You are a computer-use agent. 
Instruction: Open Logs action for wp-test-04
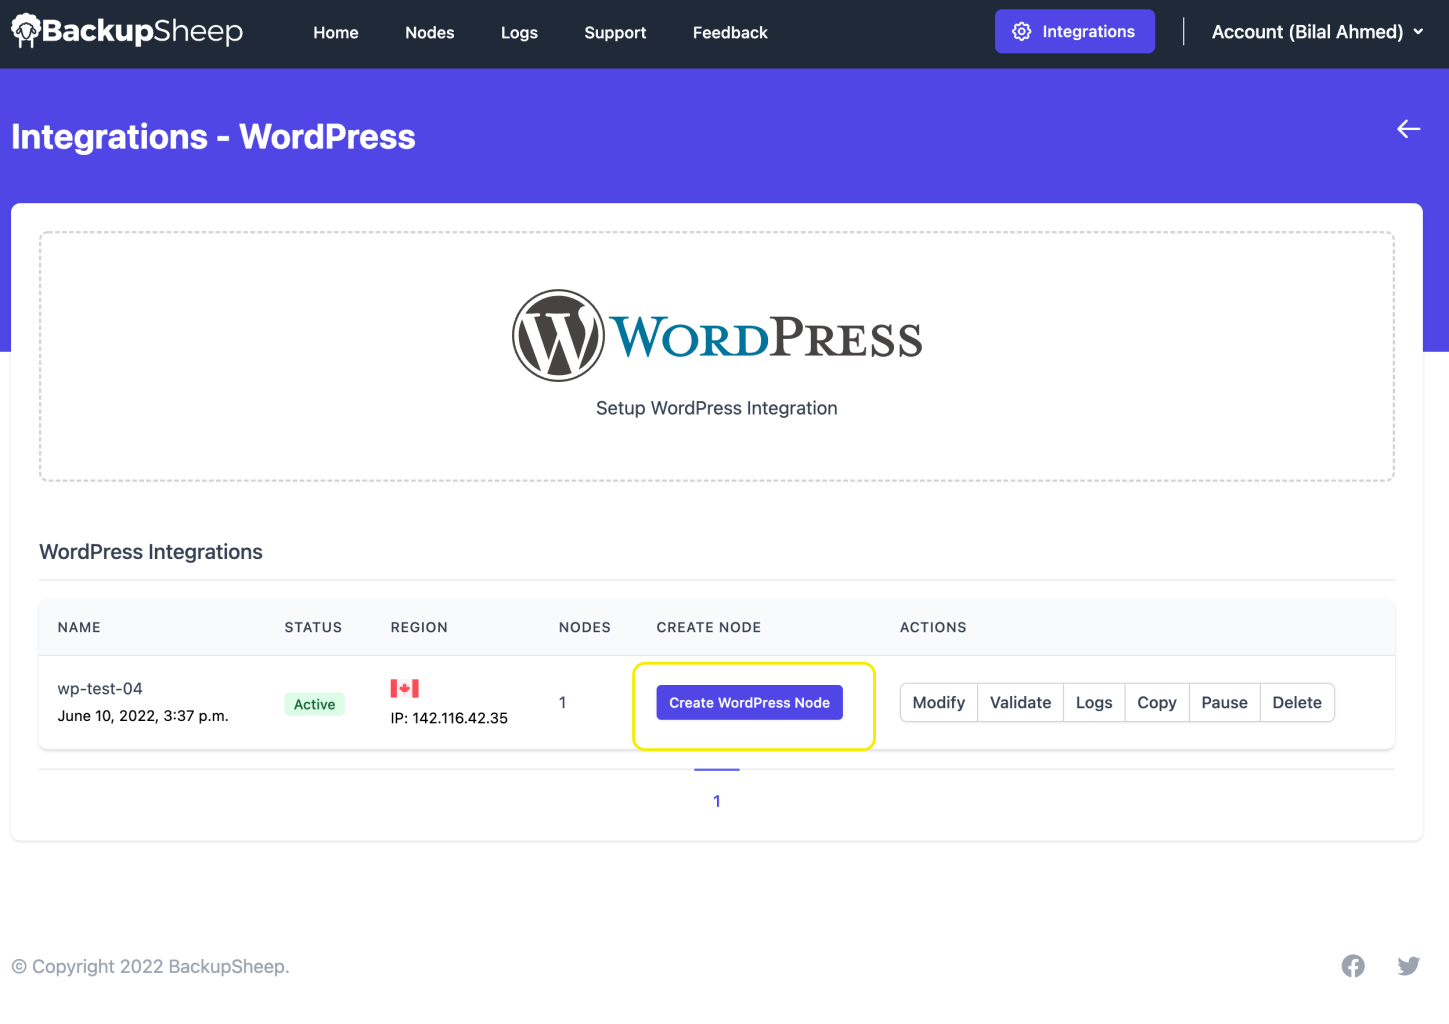(x=1094, y=702)
